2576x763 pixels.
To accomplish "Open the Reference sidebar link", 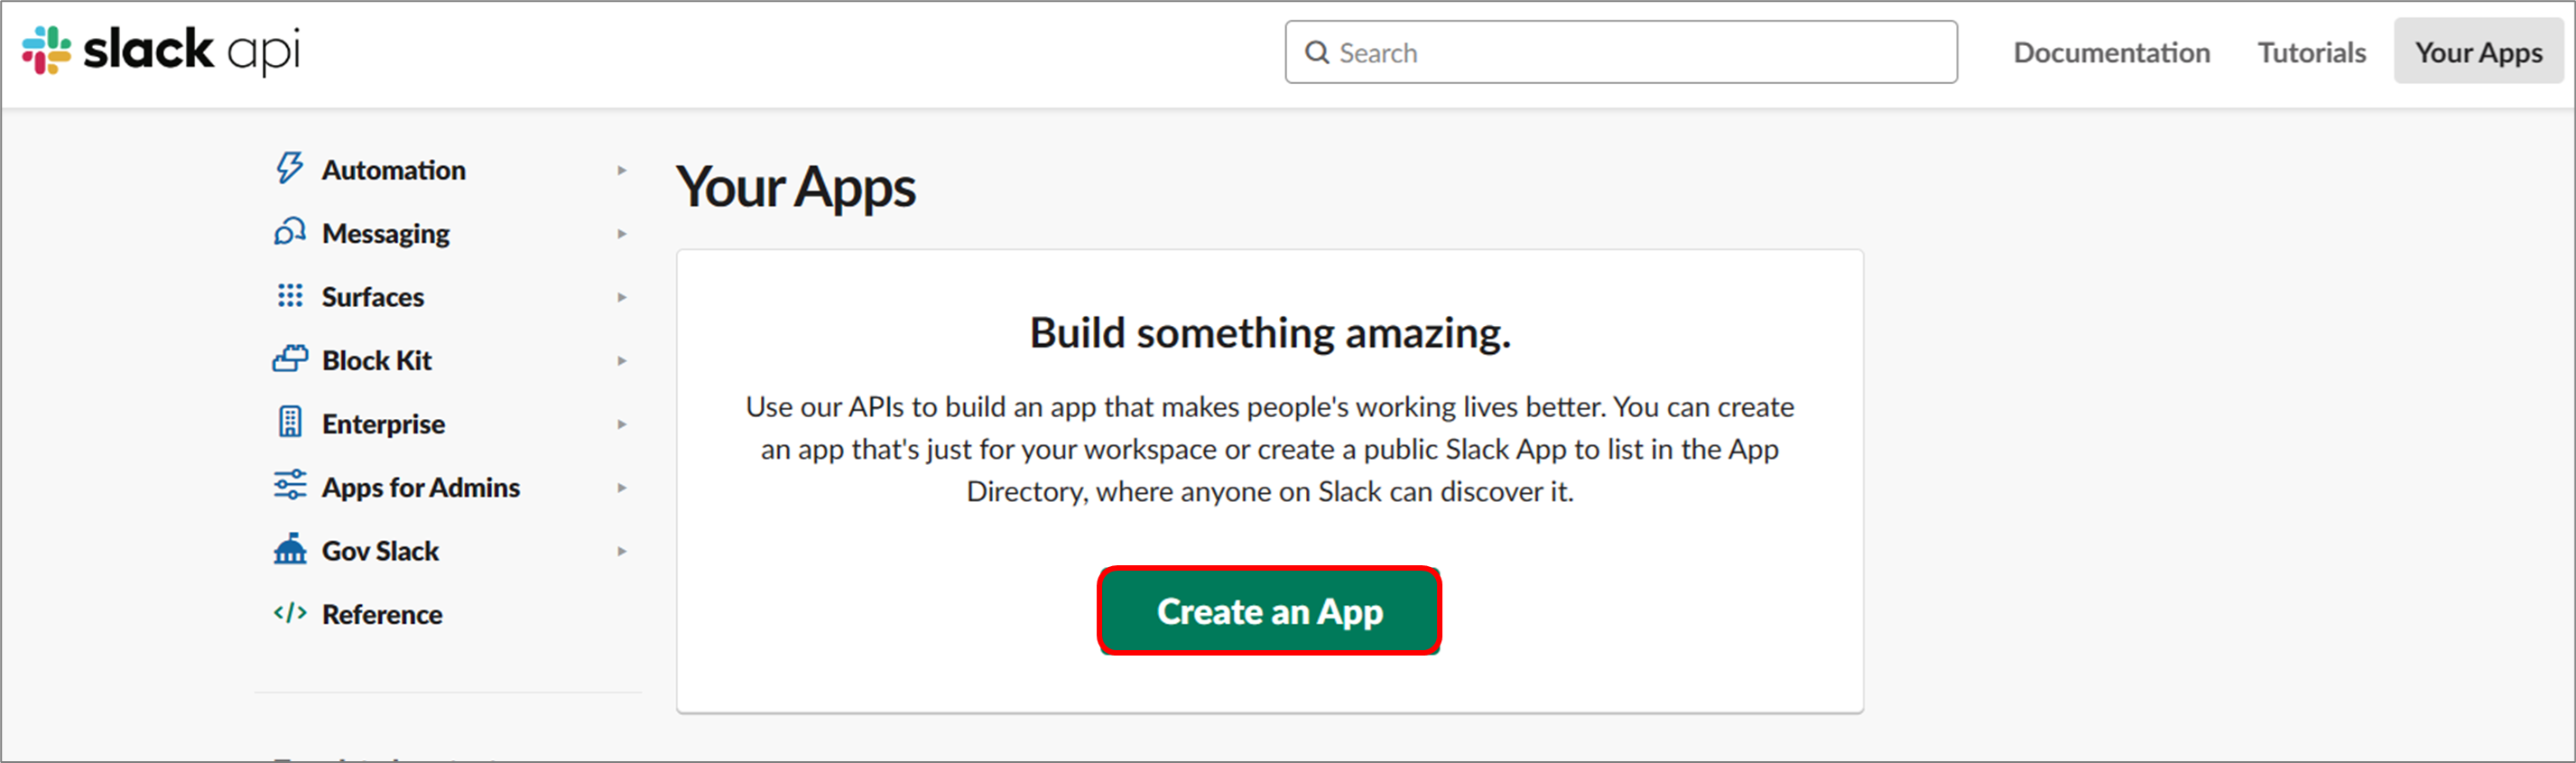I will point(382,614).
